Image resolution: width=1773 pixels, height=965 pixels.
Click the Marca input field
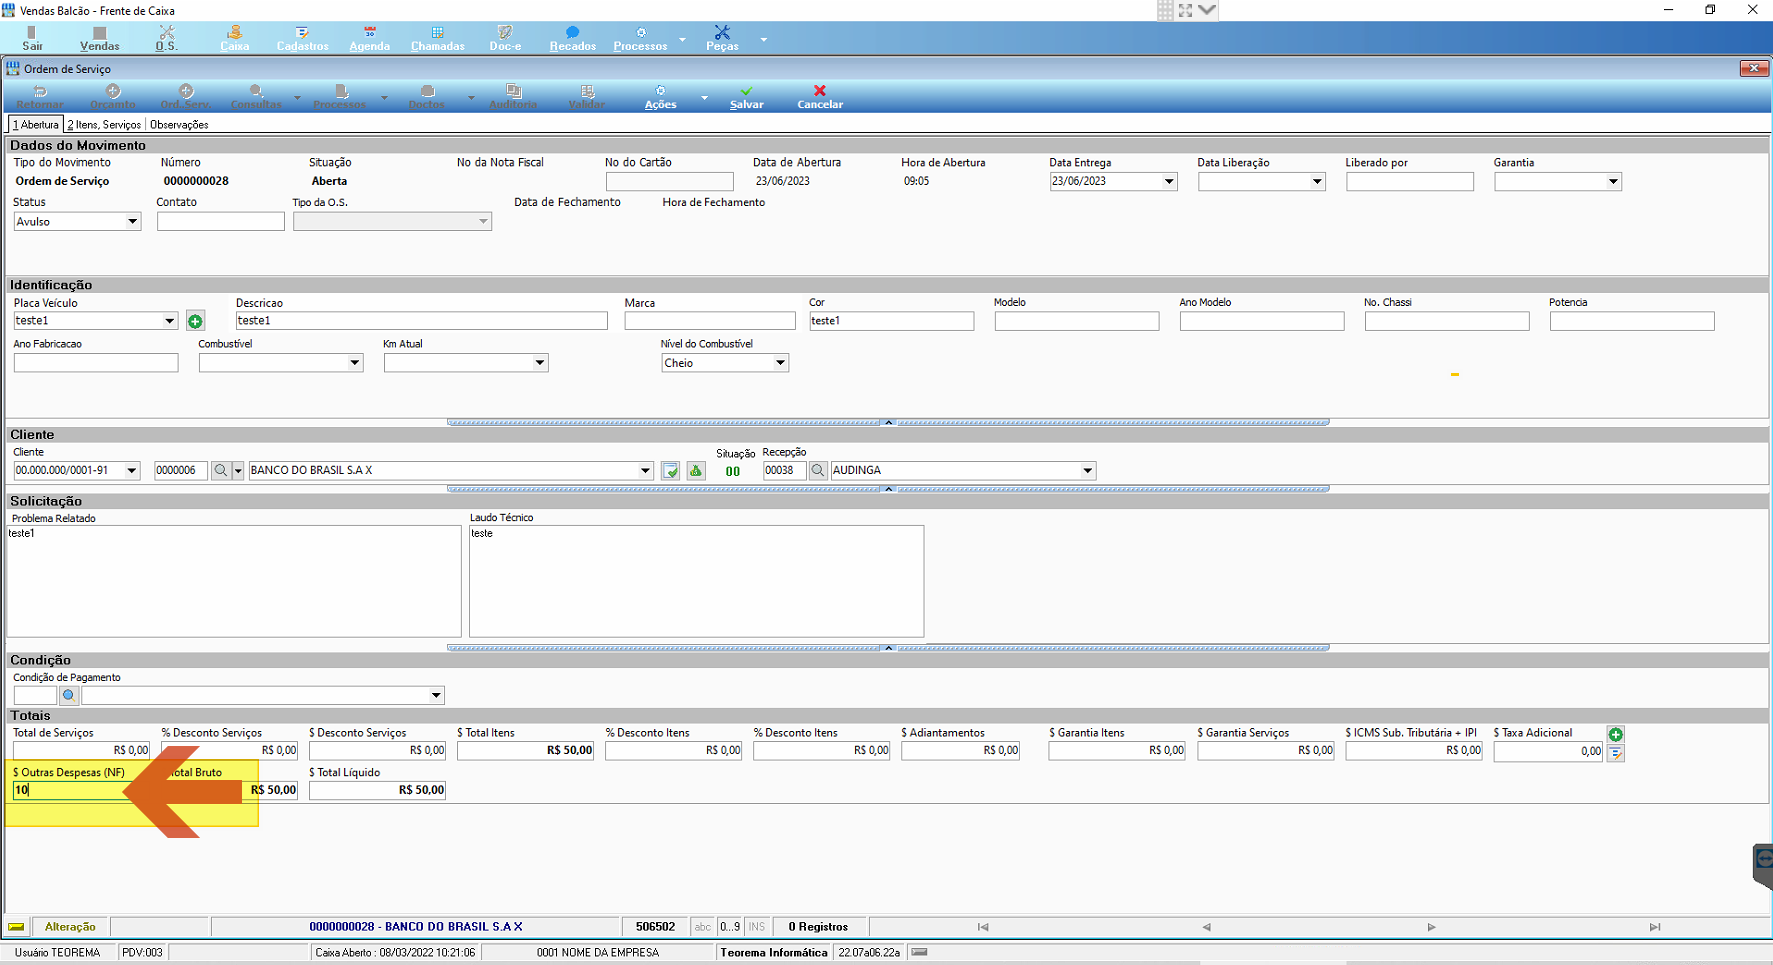point(709,321)
